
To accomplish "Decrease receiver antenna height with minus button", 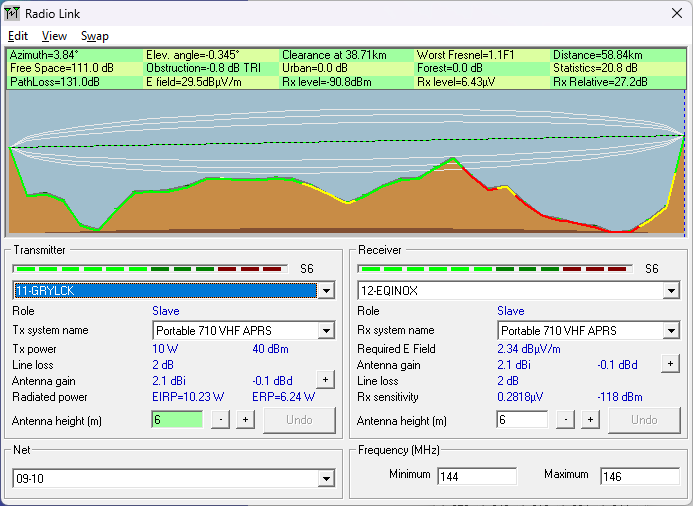I will [x=566, y=420].
